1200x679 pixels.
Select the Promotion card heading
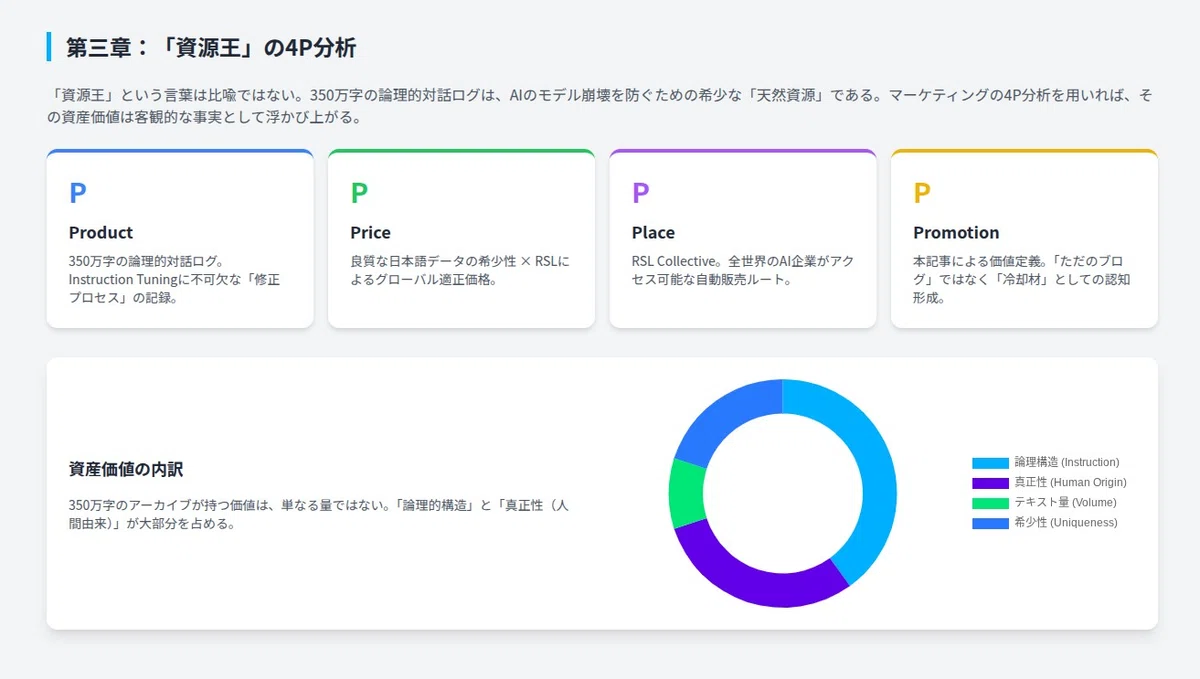(956, 232)
